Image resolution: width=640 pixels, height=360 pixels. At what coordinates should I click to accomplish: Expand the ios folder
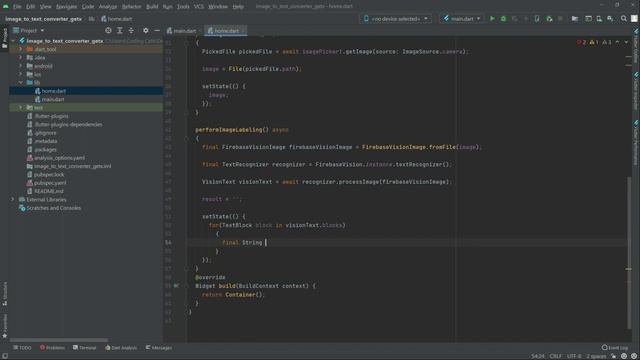point(20,74)
